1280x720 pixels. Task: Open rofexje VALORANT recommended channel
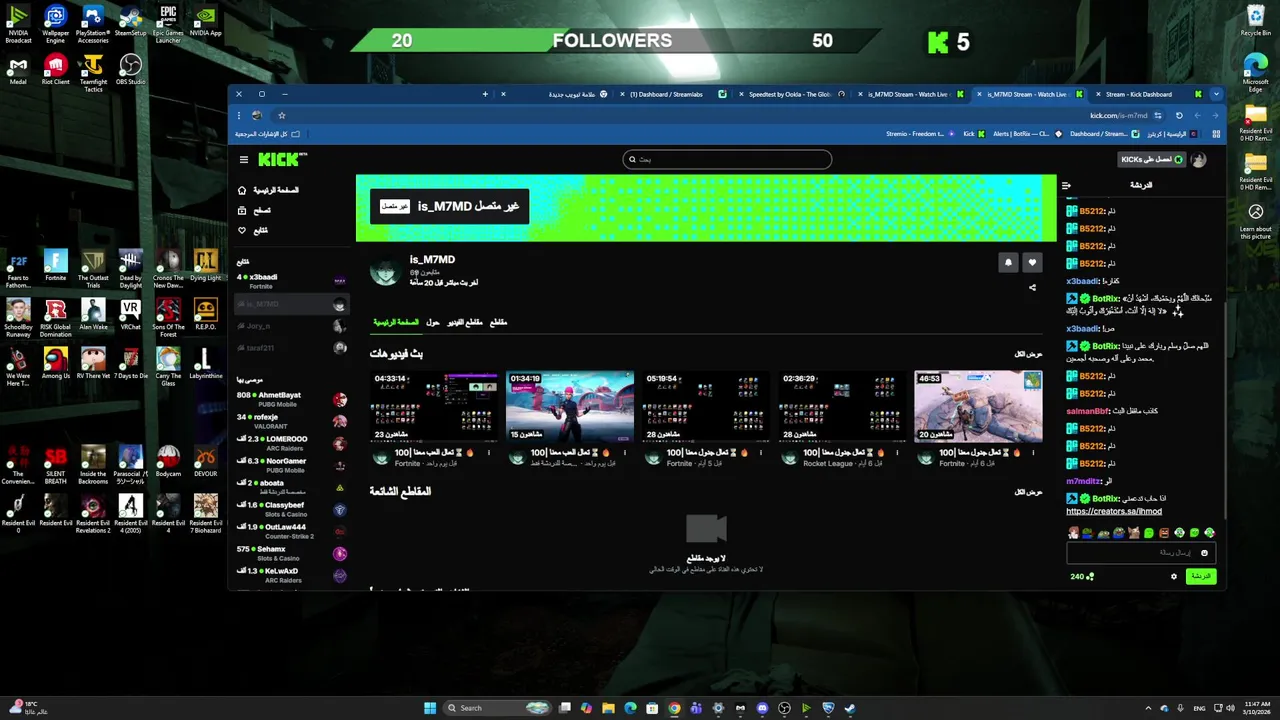click(x=290, y=421)
